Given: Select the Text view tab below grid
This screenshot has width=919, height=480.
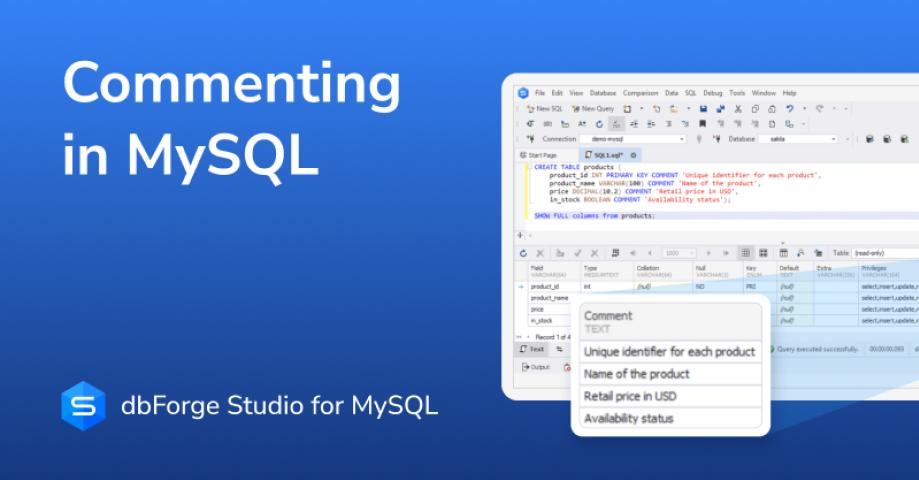Looking at the screenshot, I should pos(533,349).
